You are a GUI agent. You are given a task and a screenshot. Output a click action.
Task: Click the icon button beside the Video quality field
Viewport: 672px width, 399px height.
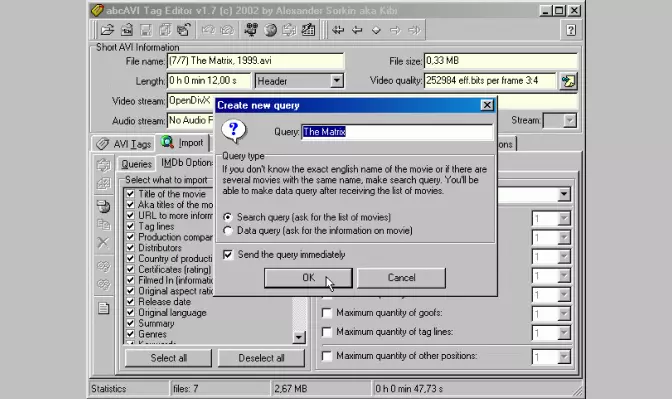click(568, 81)
